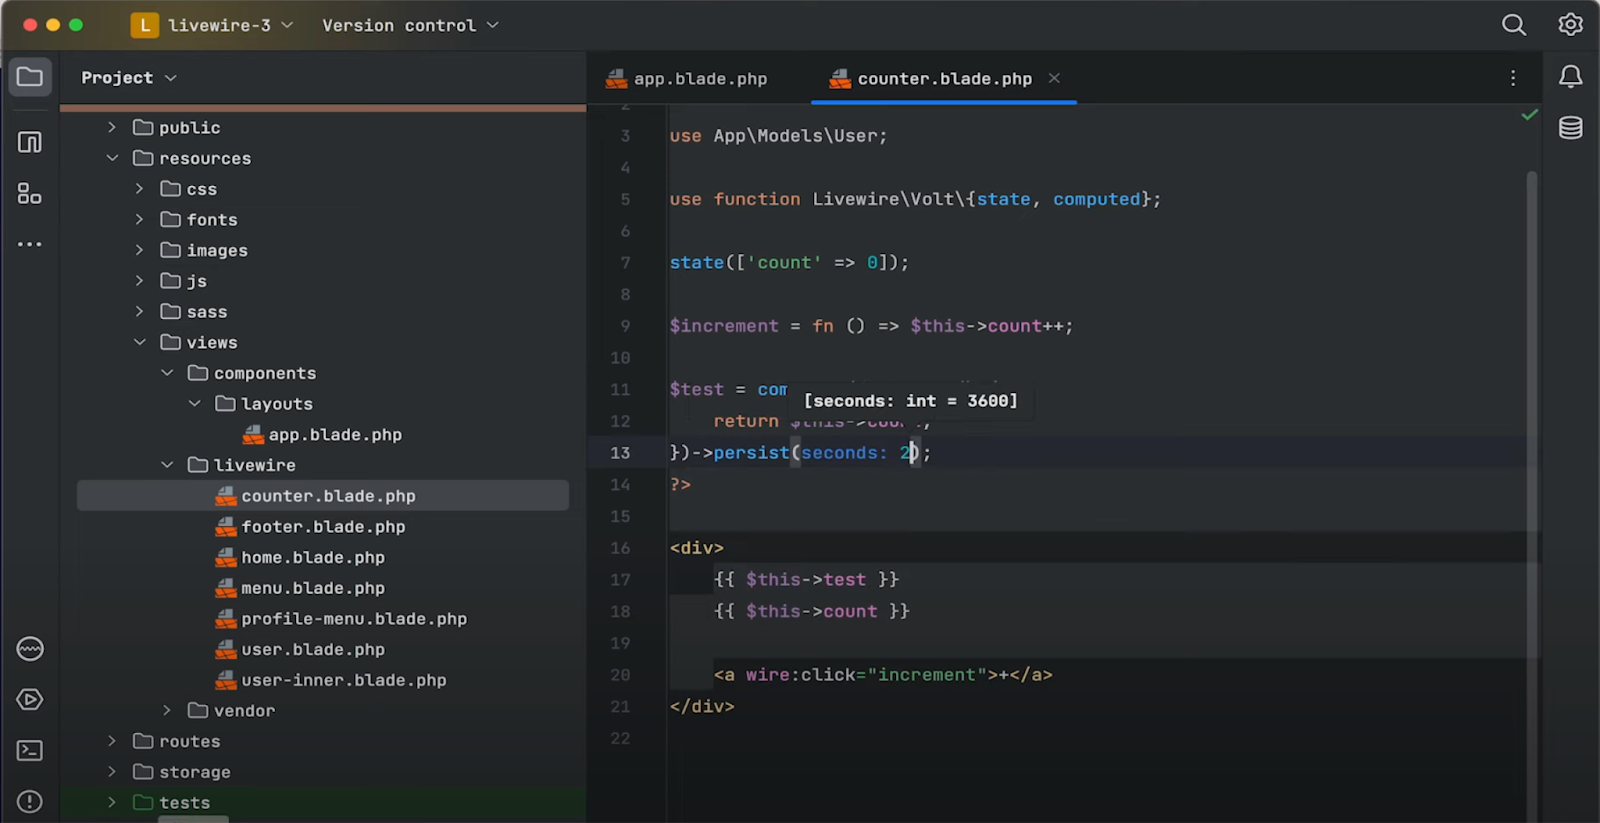Open the Version control dropdown

point(410,25)
